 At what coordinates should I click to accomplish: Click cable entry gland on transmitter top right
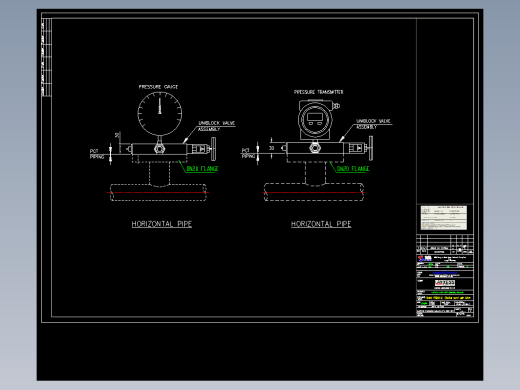[336, 106]
